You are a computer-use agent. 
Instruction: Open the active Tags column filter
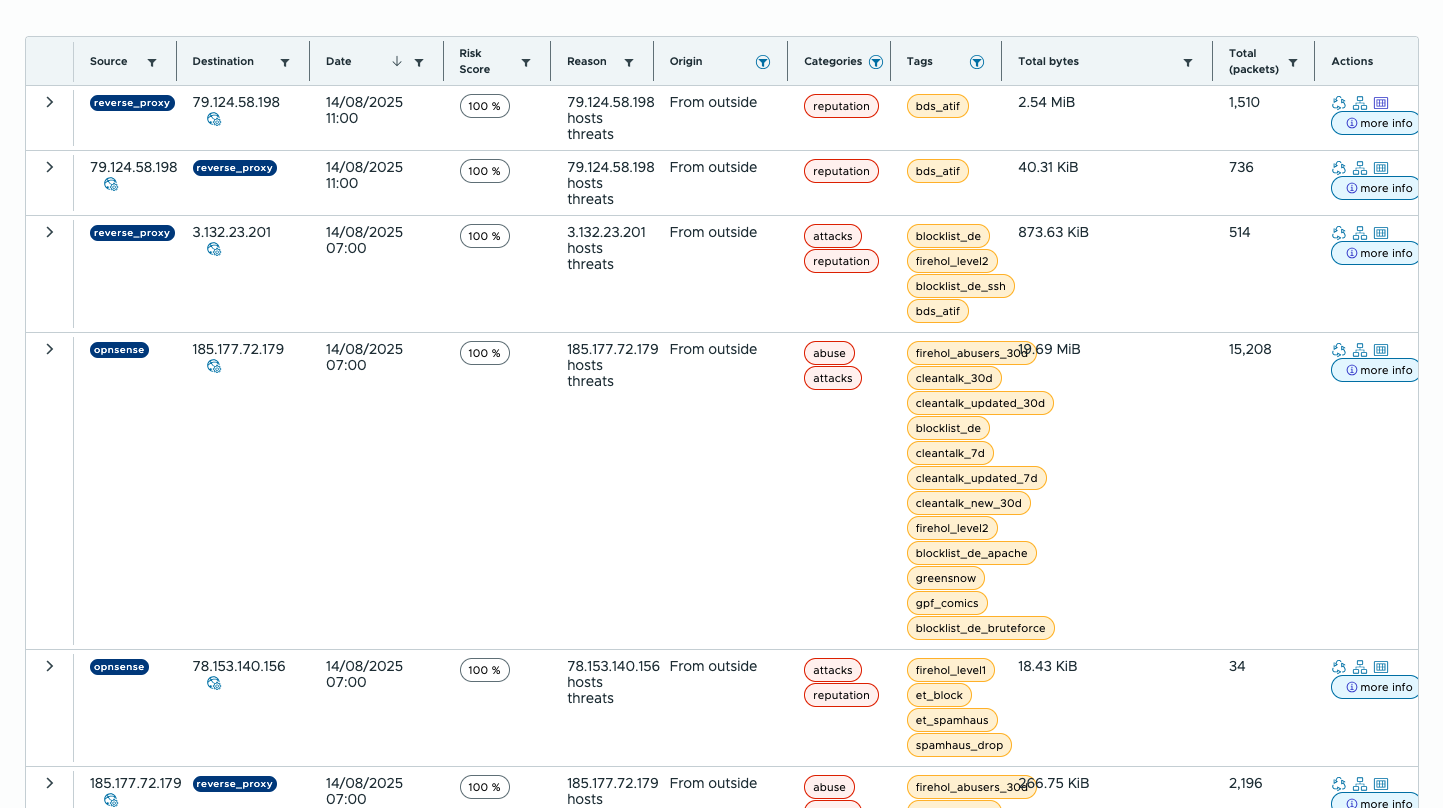pos(977,62)
